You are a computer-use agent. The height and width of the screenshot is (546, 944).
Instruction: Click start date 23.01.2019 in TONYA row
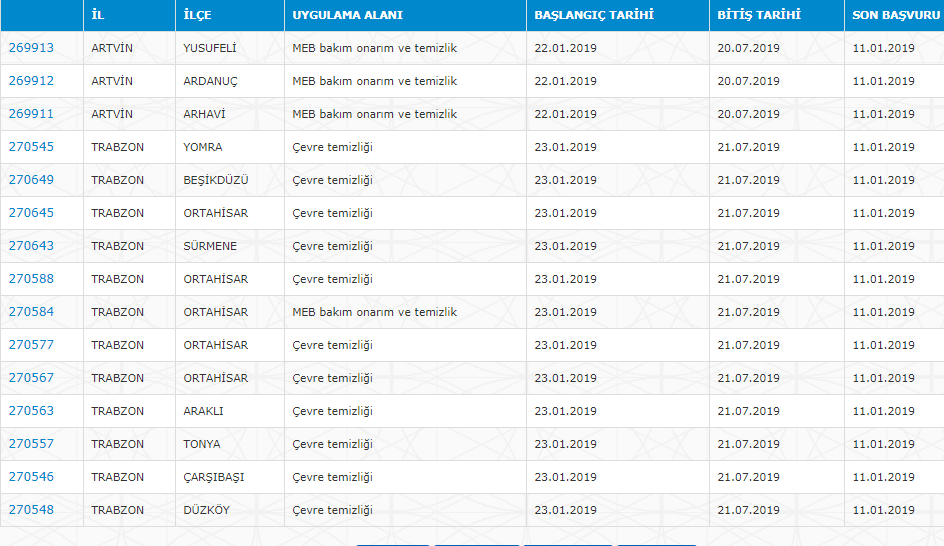pos(565,444)
